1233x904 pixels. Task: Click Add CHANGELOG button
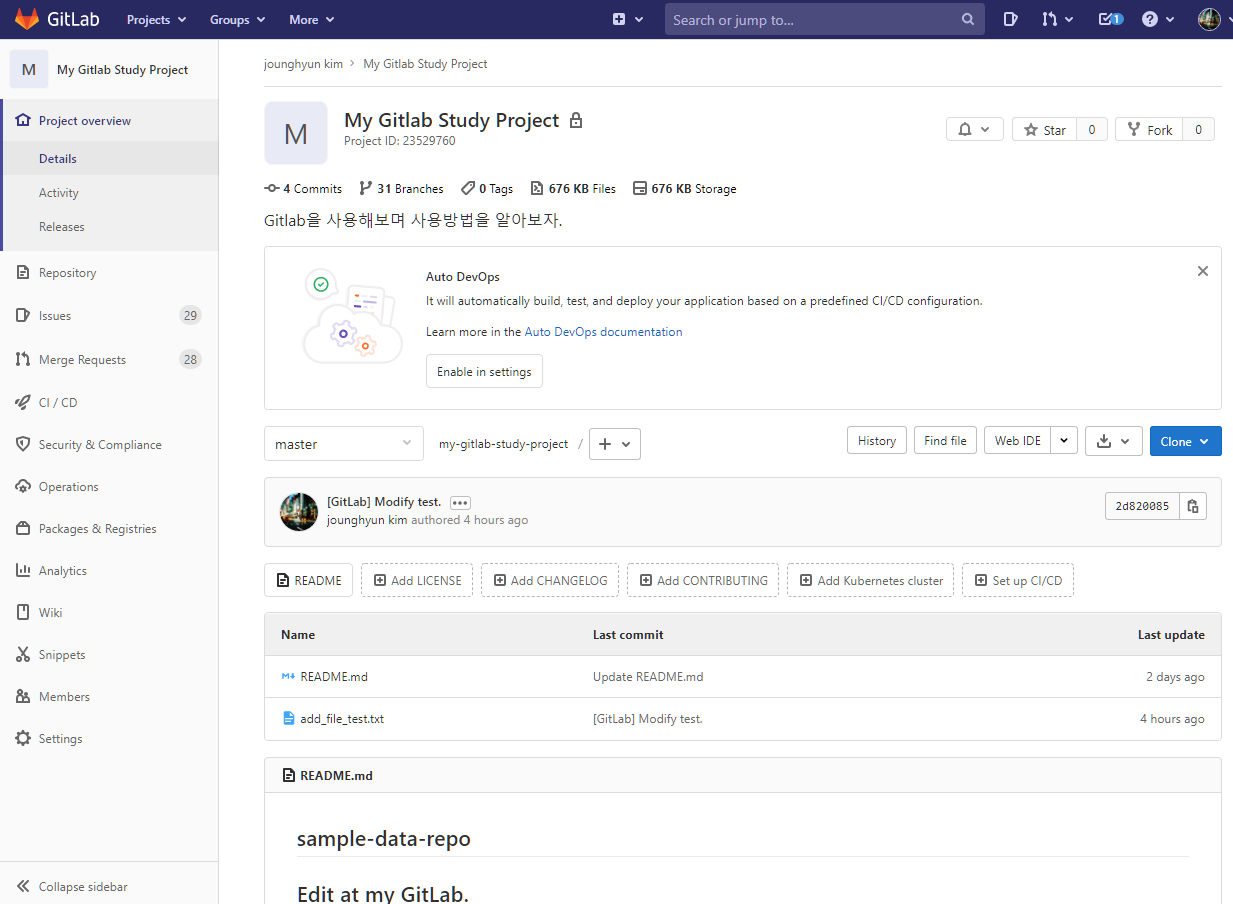(550, 580)
